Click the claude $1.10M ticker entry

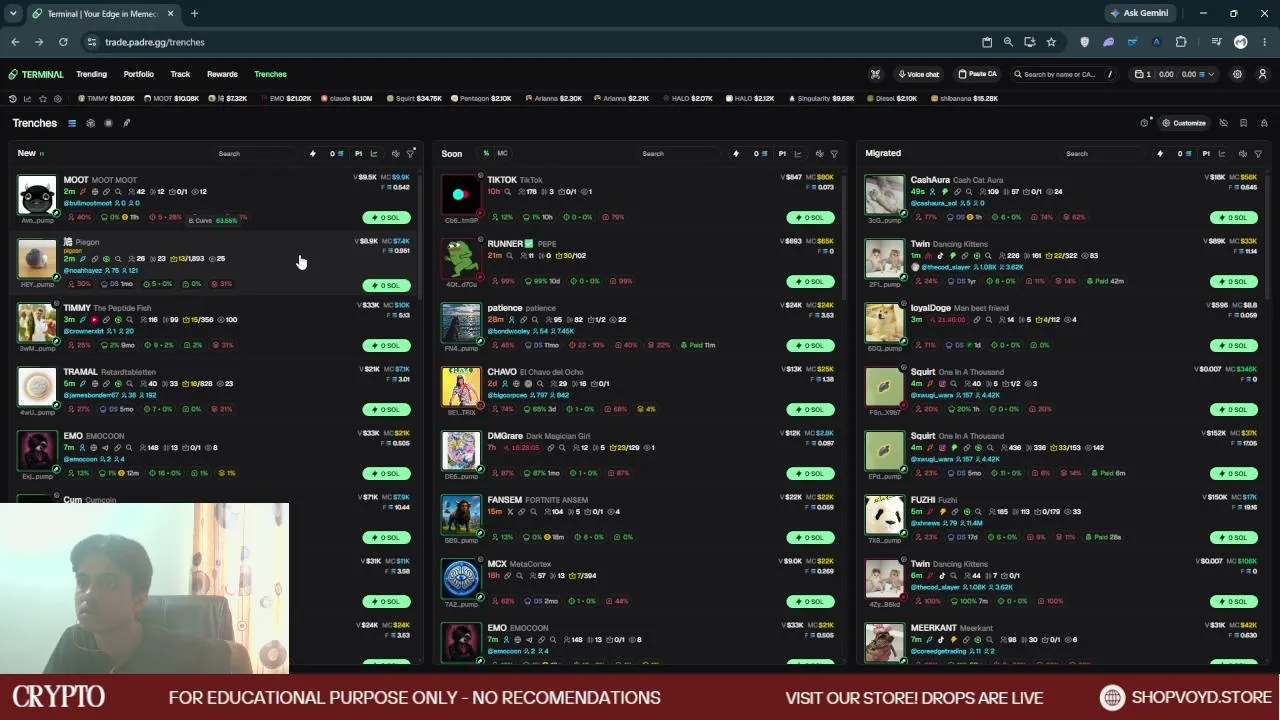coord(346,98)
